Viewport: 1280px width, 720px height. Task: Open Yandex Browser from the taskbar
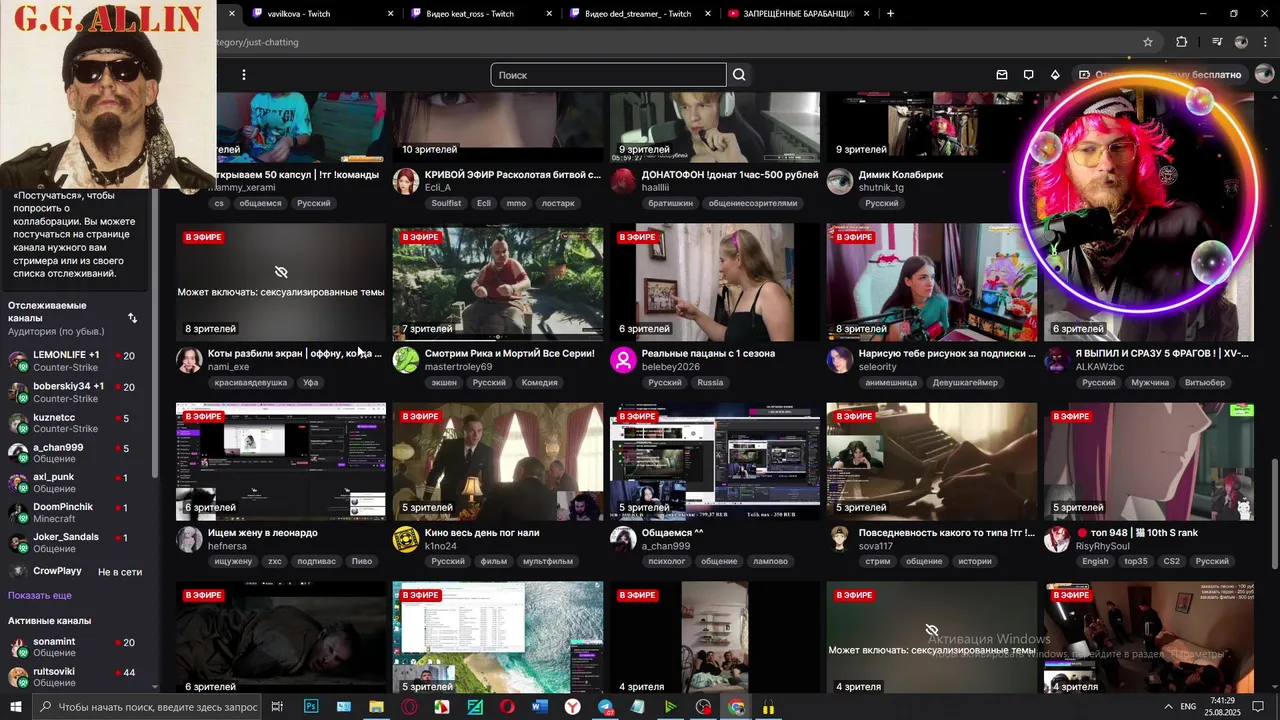[572, 707]
